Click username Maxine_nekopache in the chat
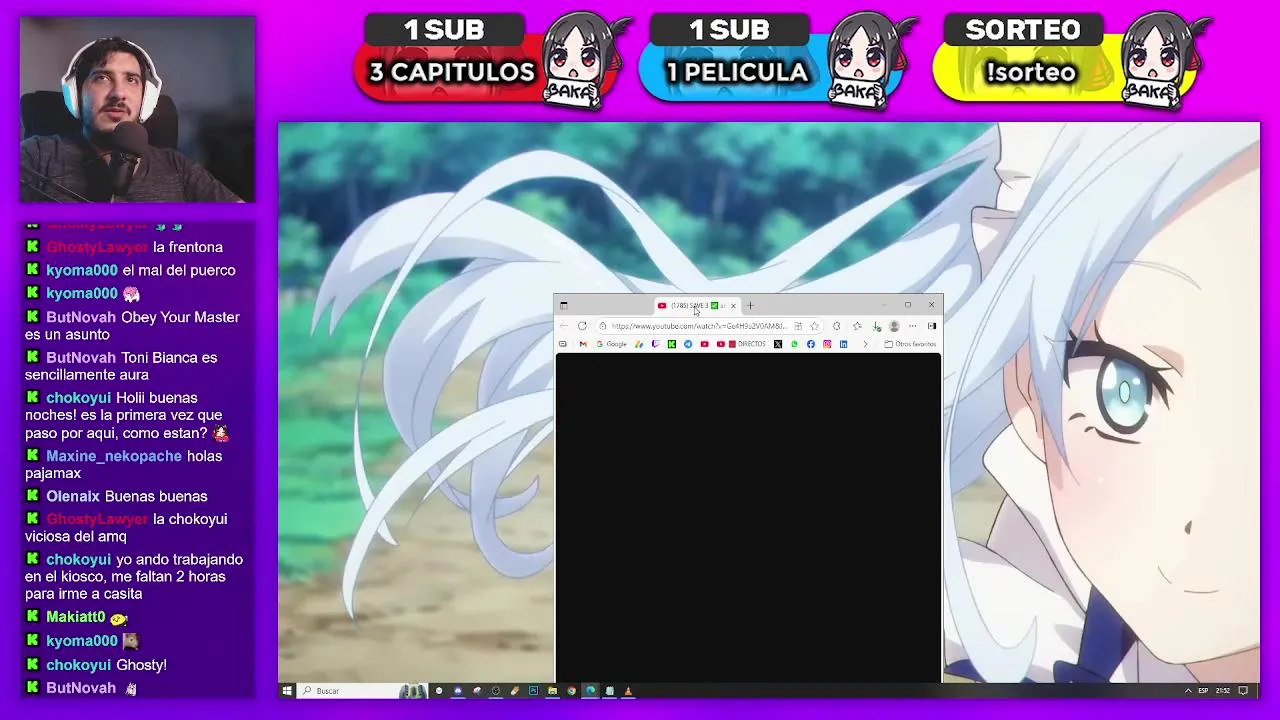 (114, 456)
